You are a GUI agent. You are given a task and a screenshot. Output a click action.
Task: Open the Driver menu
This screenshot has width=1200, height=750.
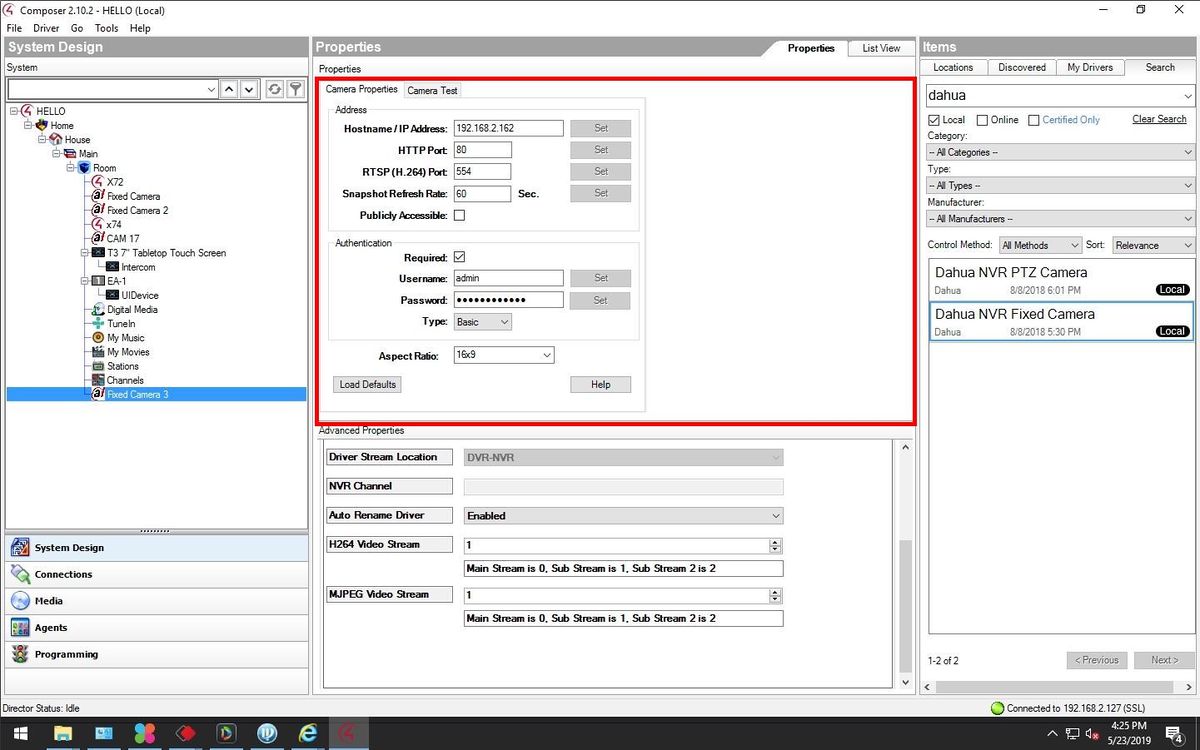pyautogui.click(x=46, y=28)
